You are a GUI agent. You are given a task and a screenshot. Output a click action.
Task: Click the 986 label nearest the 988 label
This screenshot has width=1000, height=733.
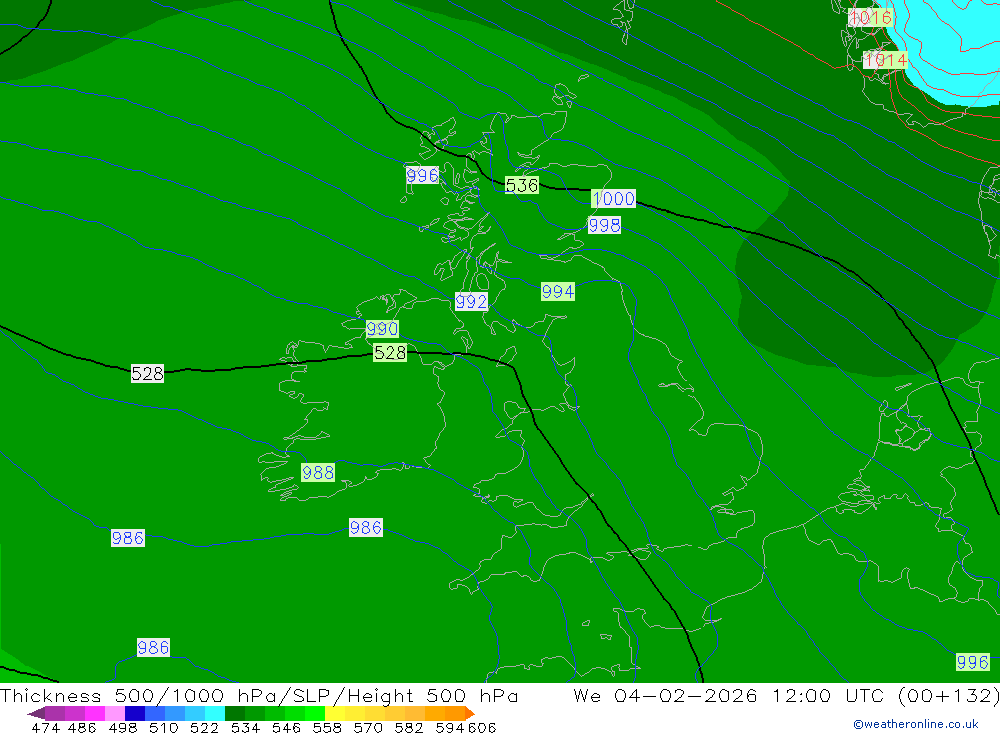coord(365,528)
